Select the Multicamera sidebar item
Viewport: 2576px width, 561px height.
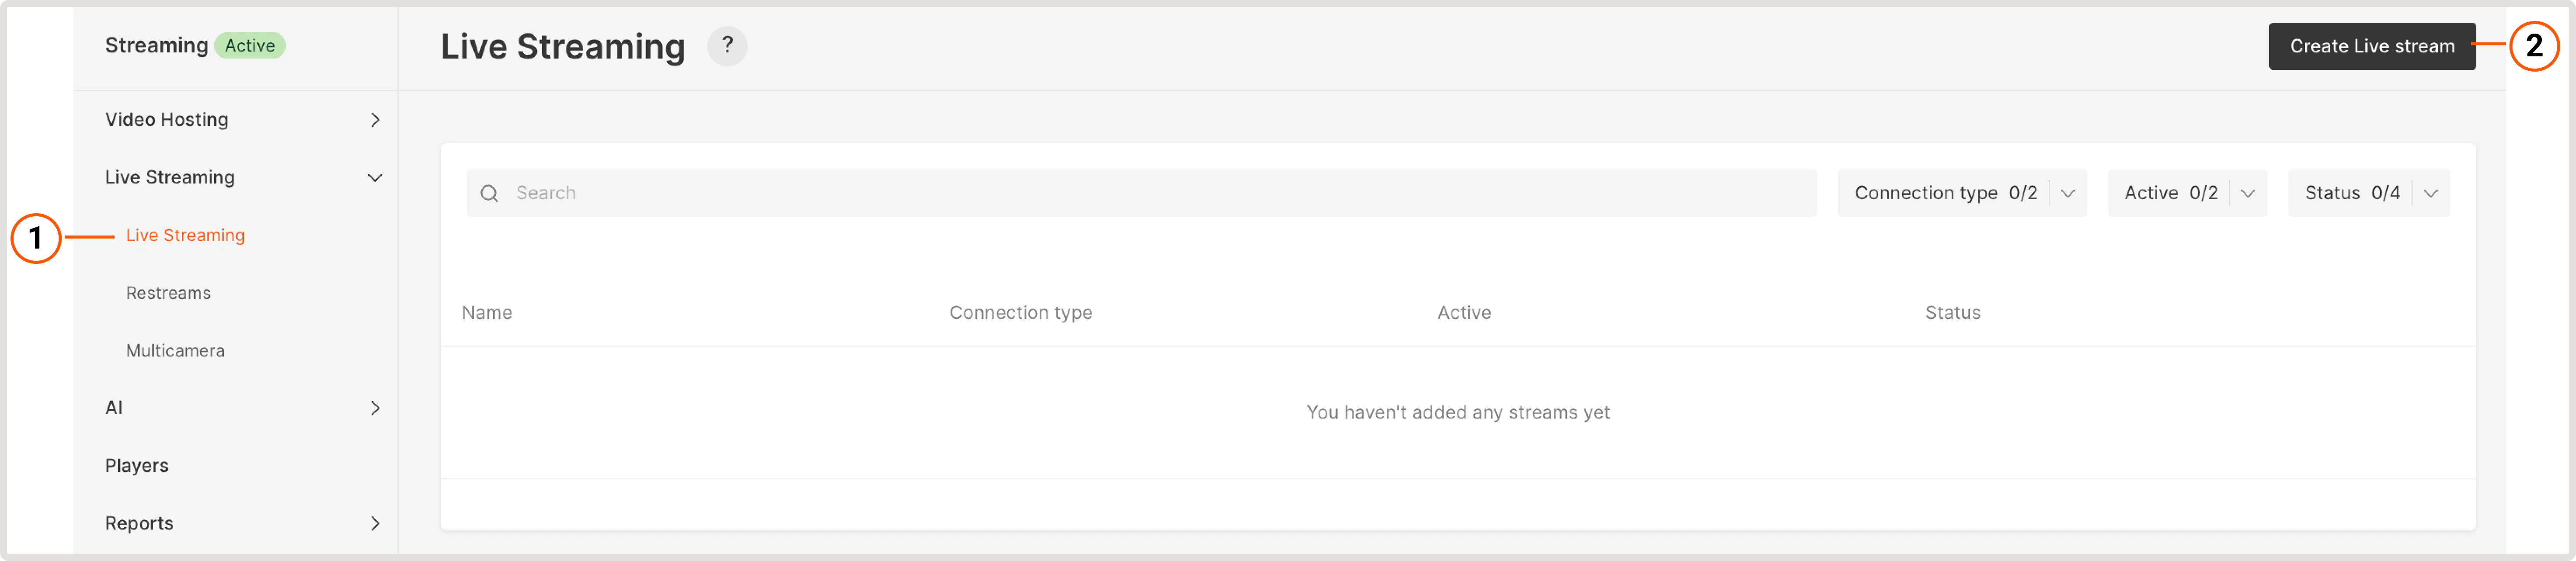(x=174, y=350)
